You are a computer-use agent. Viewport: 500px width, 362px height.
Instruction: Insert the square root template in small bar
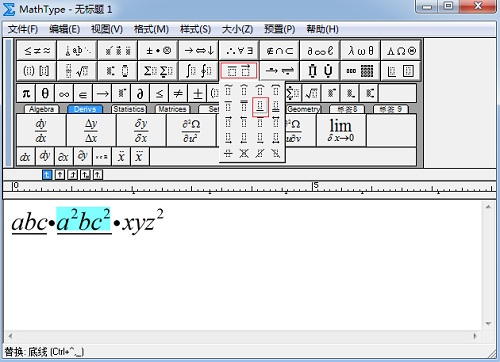pyautogui.click(x=312, y=94)
